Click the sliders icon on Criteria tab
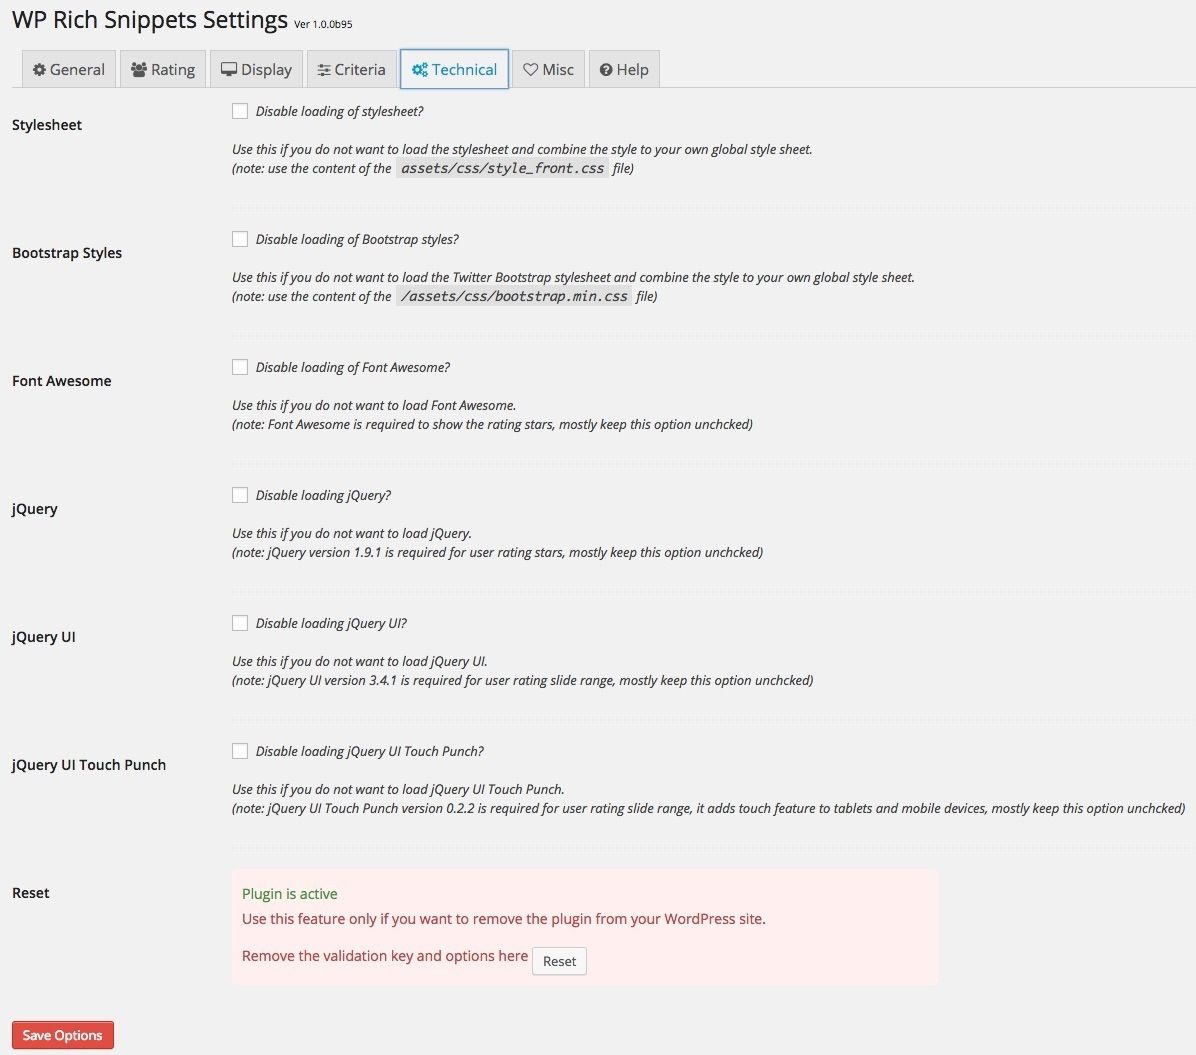Viewport: 1196px width, 1055px height. tap(324, 69)
